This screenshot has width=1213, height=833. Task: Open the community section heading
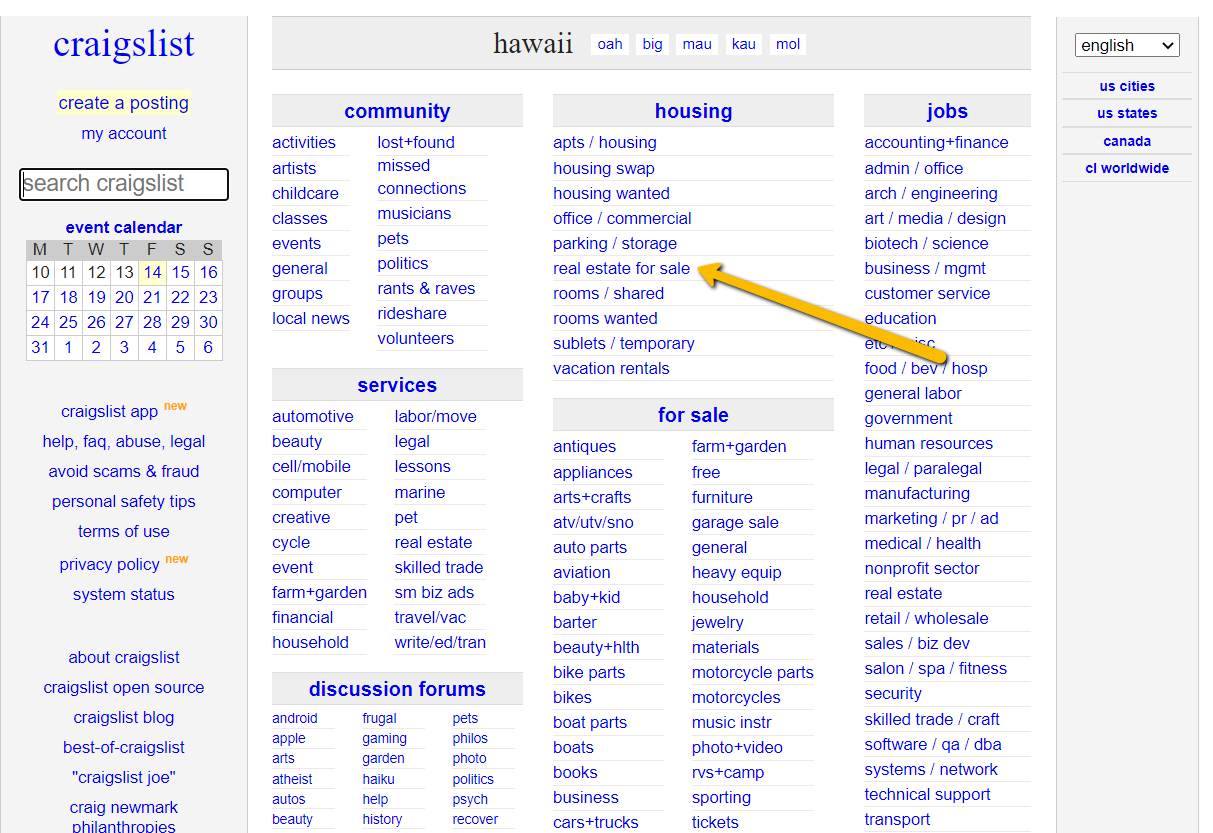pos(397,111)
